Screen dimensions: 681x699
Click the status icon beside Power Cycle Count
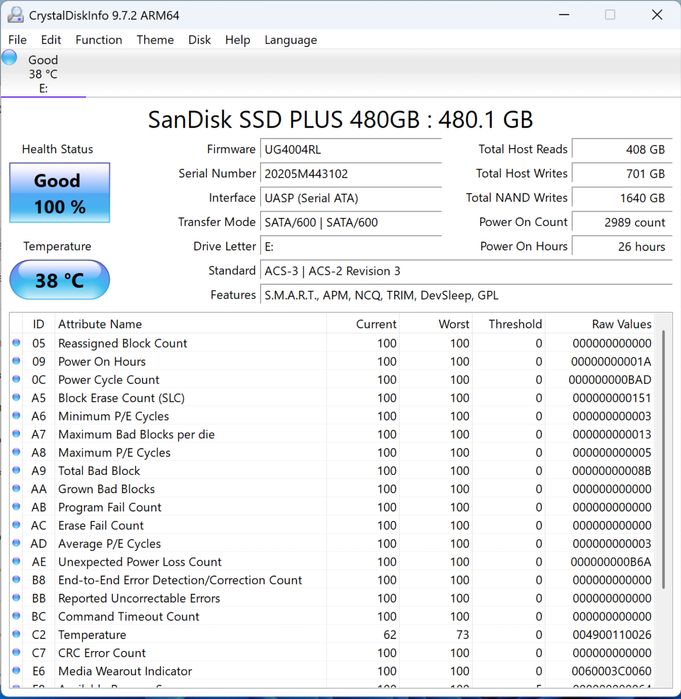coord(16,380)
